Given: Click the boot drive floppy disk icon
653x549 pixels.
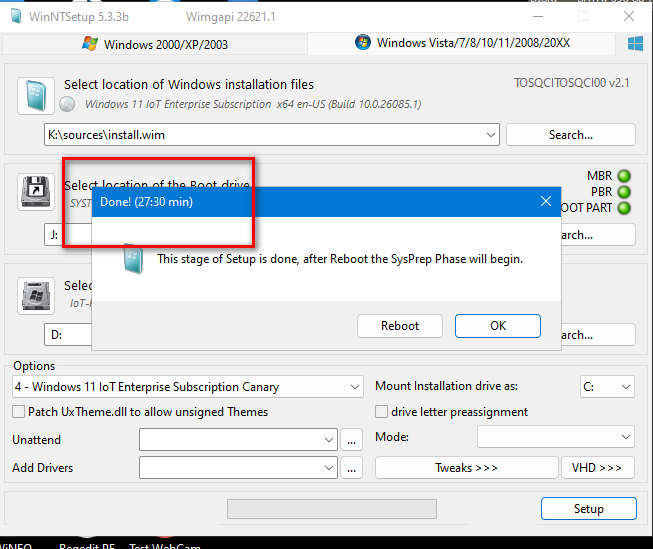Looking at the screenshot, I should 36,192.
